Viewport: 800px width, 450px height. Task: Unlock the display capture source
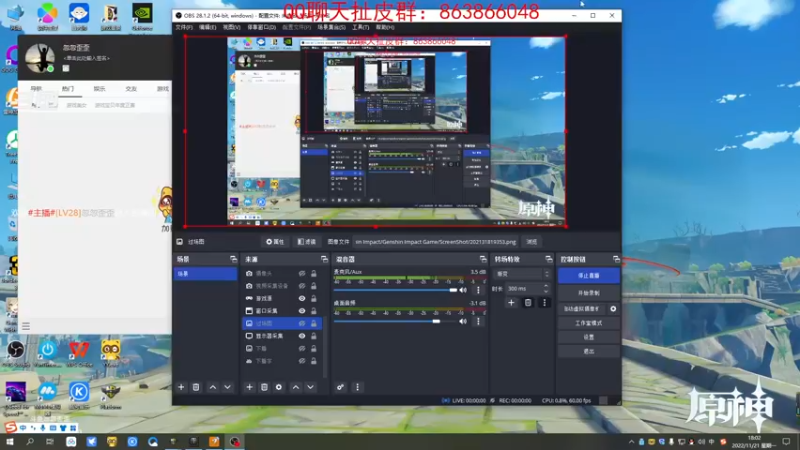[314, 336]
